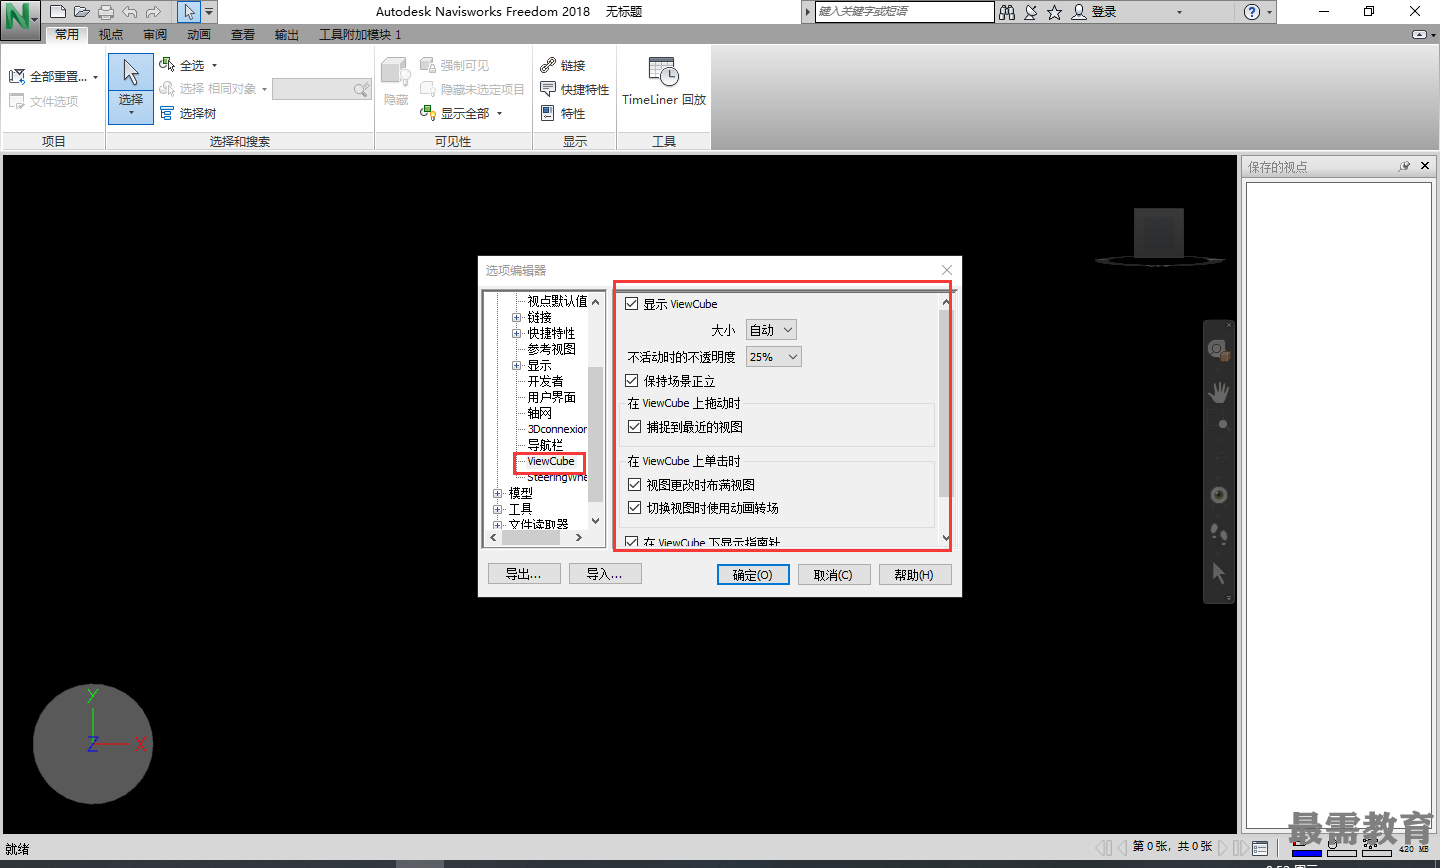The image size is (1440, 868).
Task: Click the 帮助(H) button
Action: coord(914,575)
